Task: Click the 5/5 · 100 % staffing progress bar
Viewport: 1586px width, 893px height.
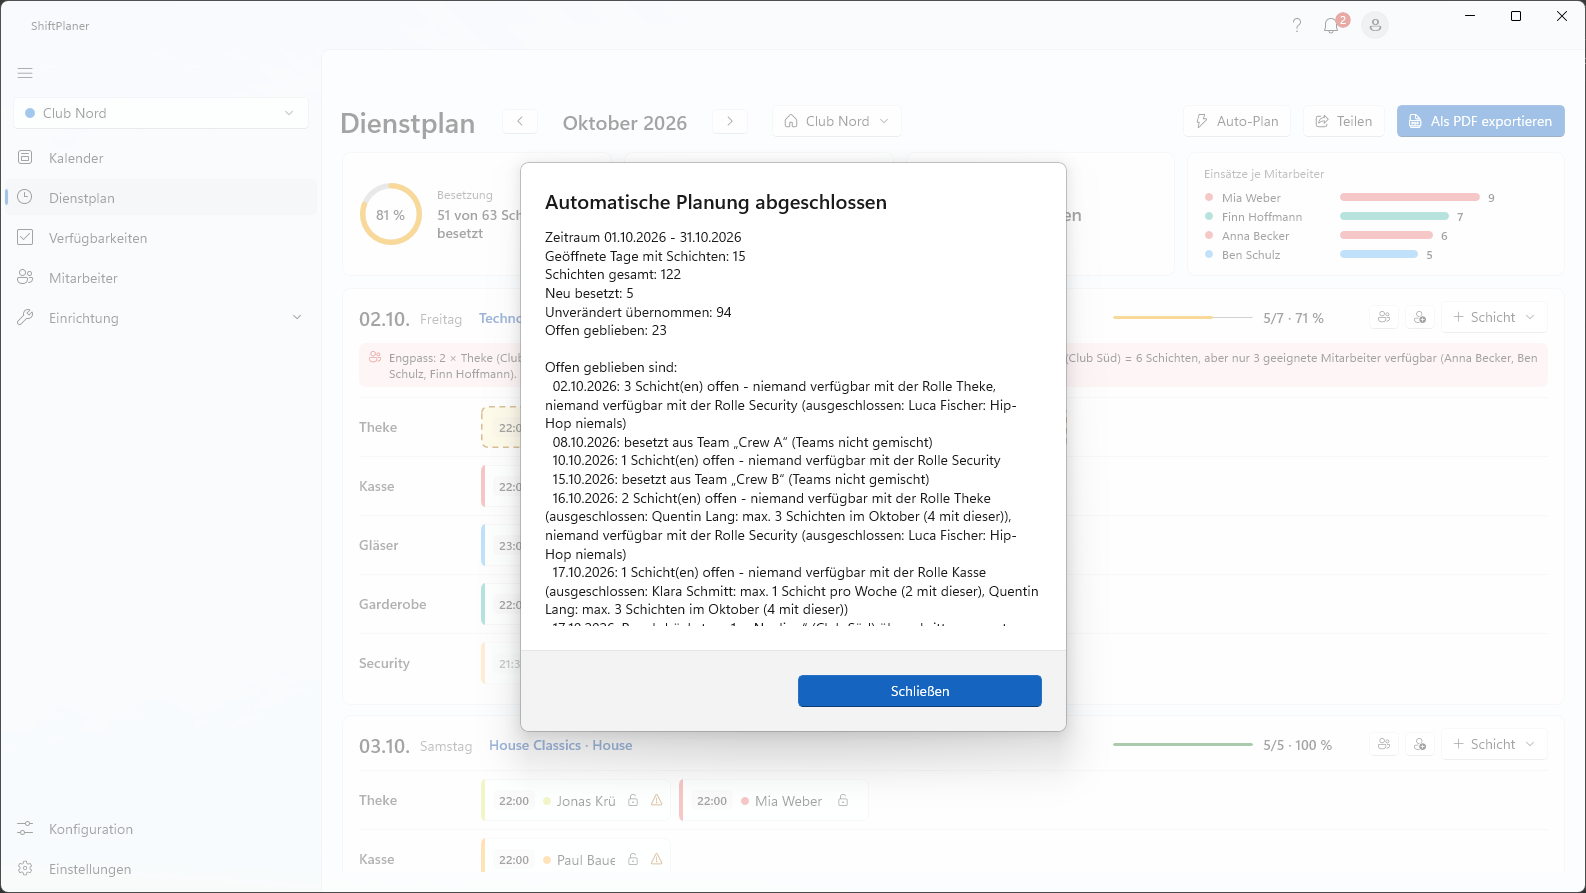Action: point(1183,745)
